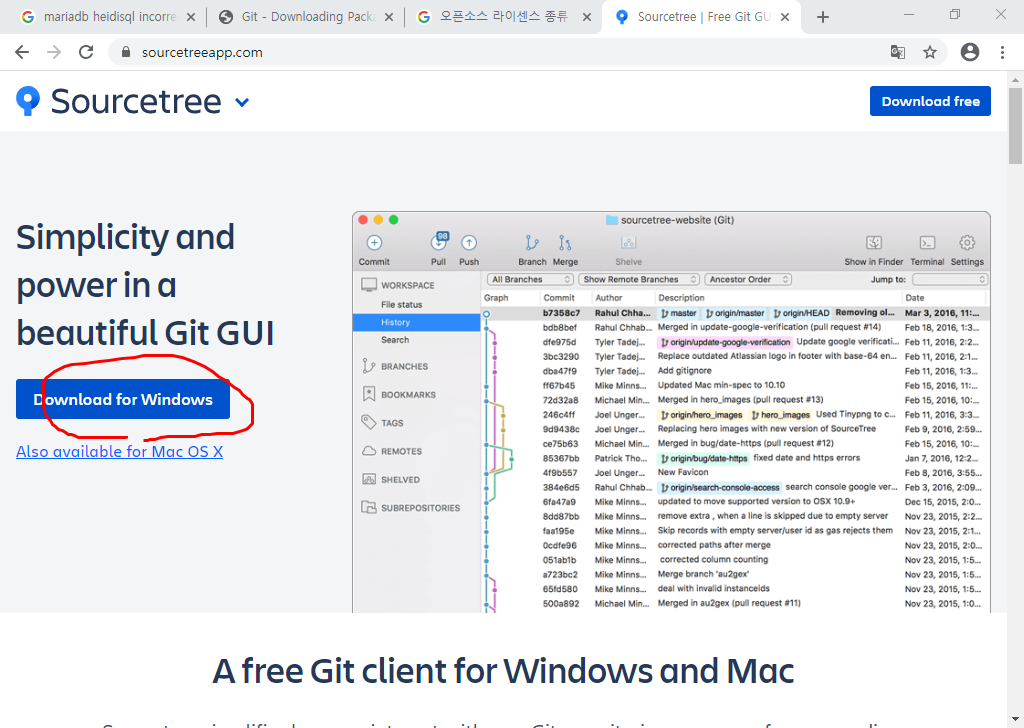Click Download for Windows button

123,399
